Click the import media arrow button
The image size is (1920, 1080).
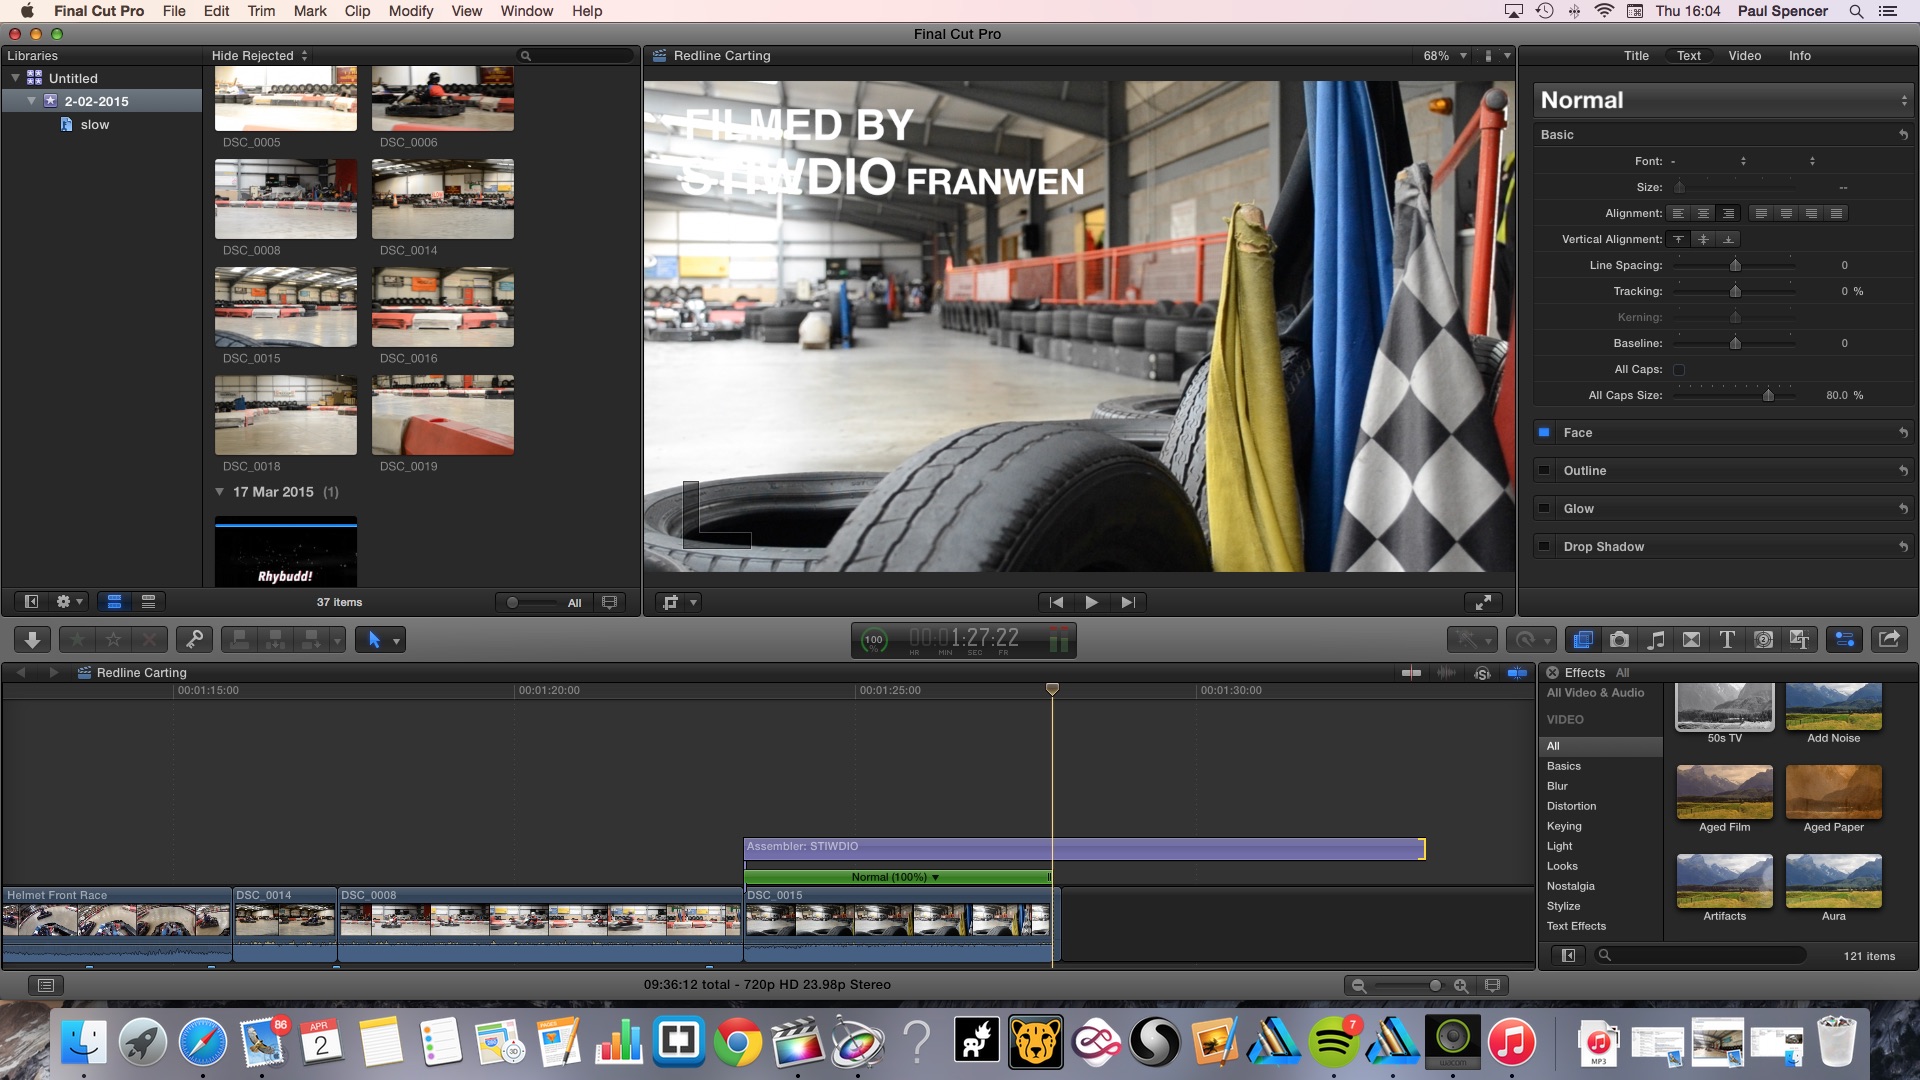[x=32, y=640]
